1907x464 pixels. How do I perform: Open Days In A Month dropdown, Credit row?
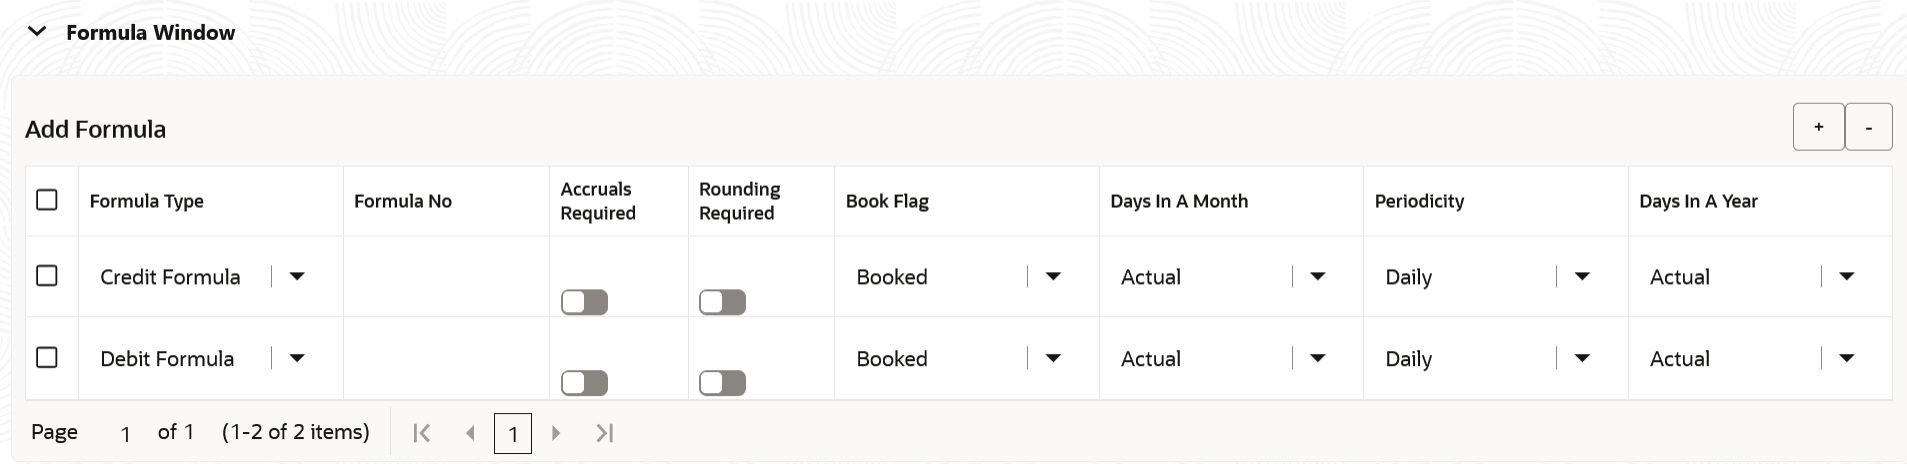tap(1318, 277)
